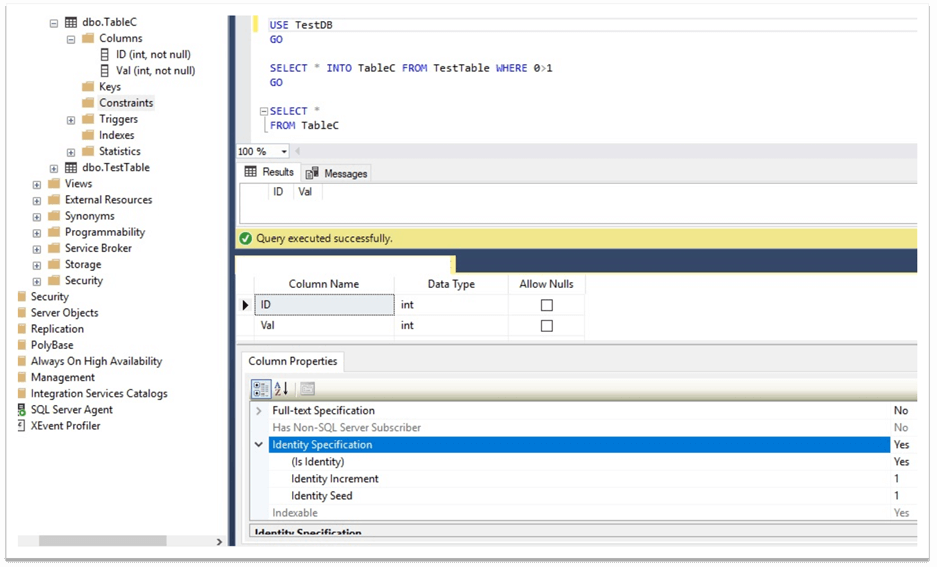Collapse the Columns folder node
The image size is (937, 567).
pos(71,39)
